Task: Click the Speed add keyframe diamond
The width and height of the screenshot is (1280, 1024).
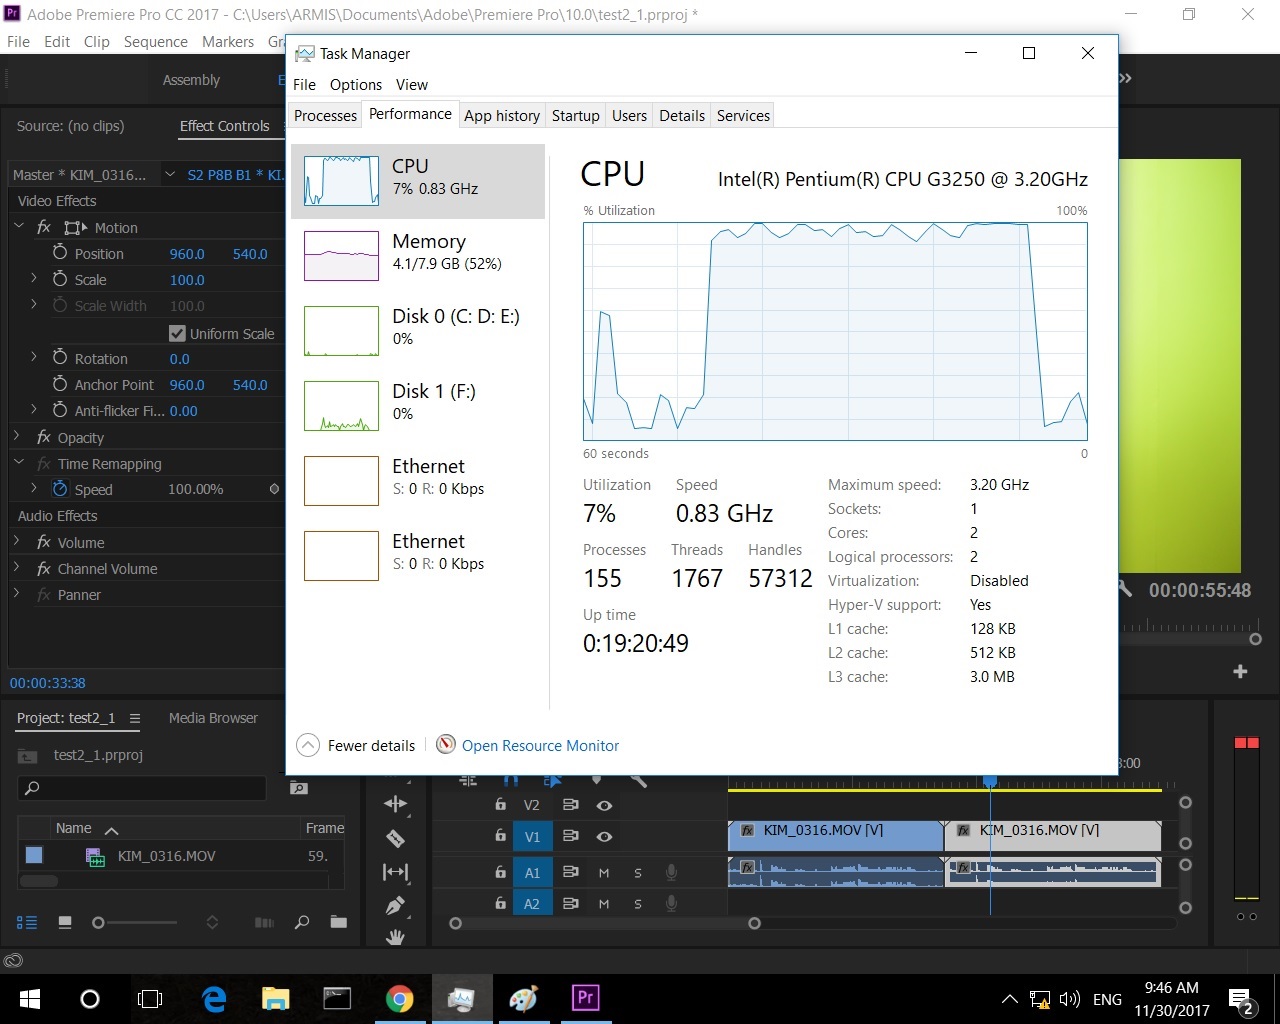Action: [x=274, y=489]
